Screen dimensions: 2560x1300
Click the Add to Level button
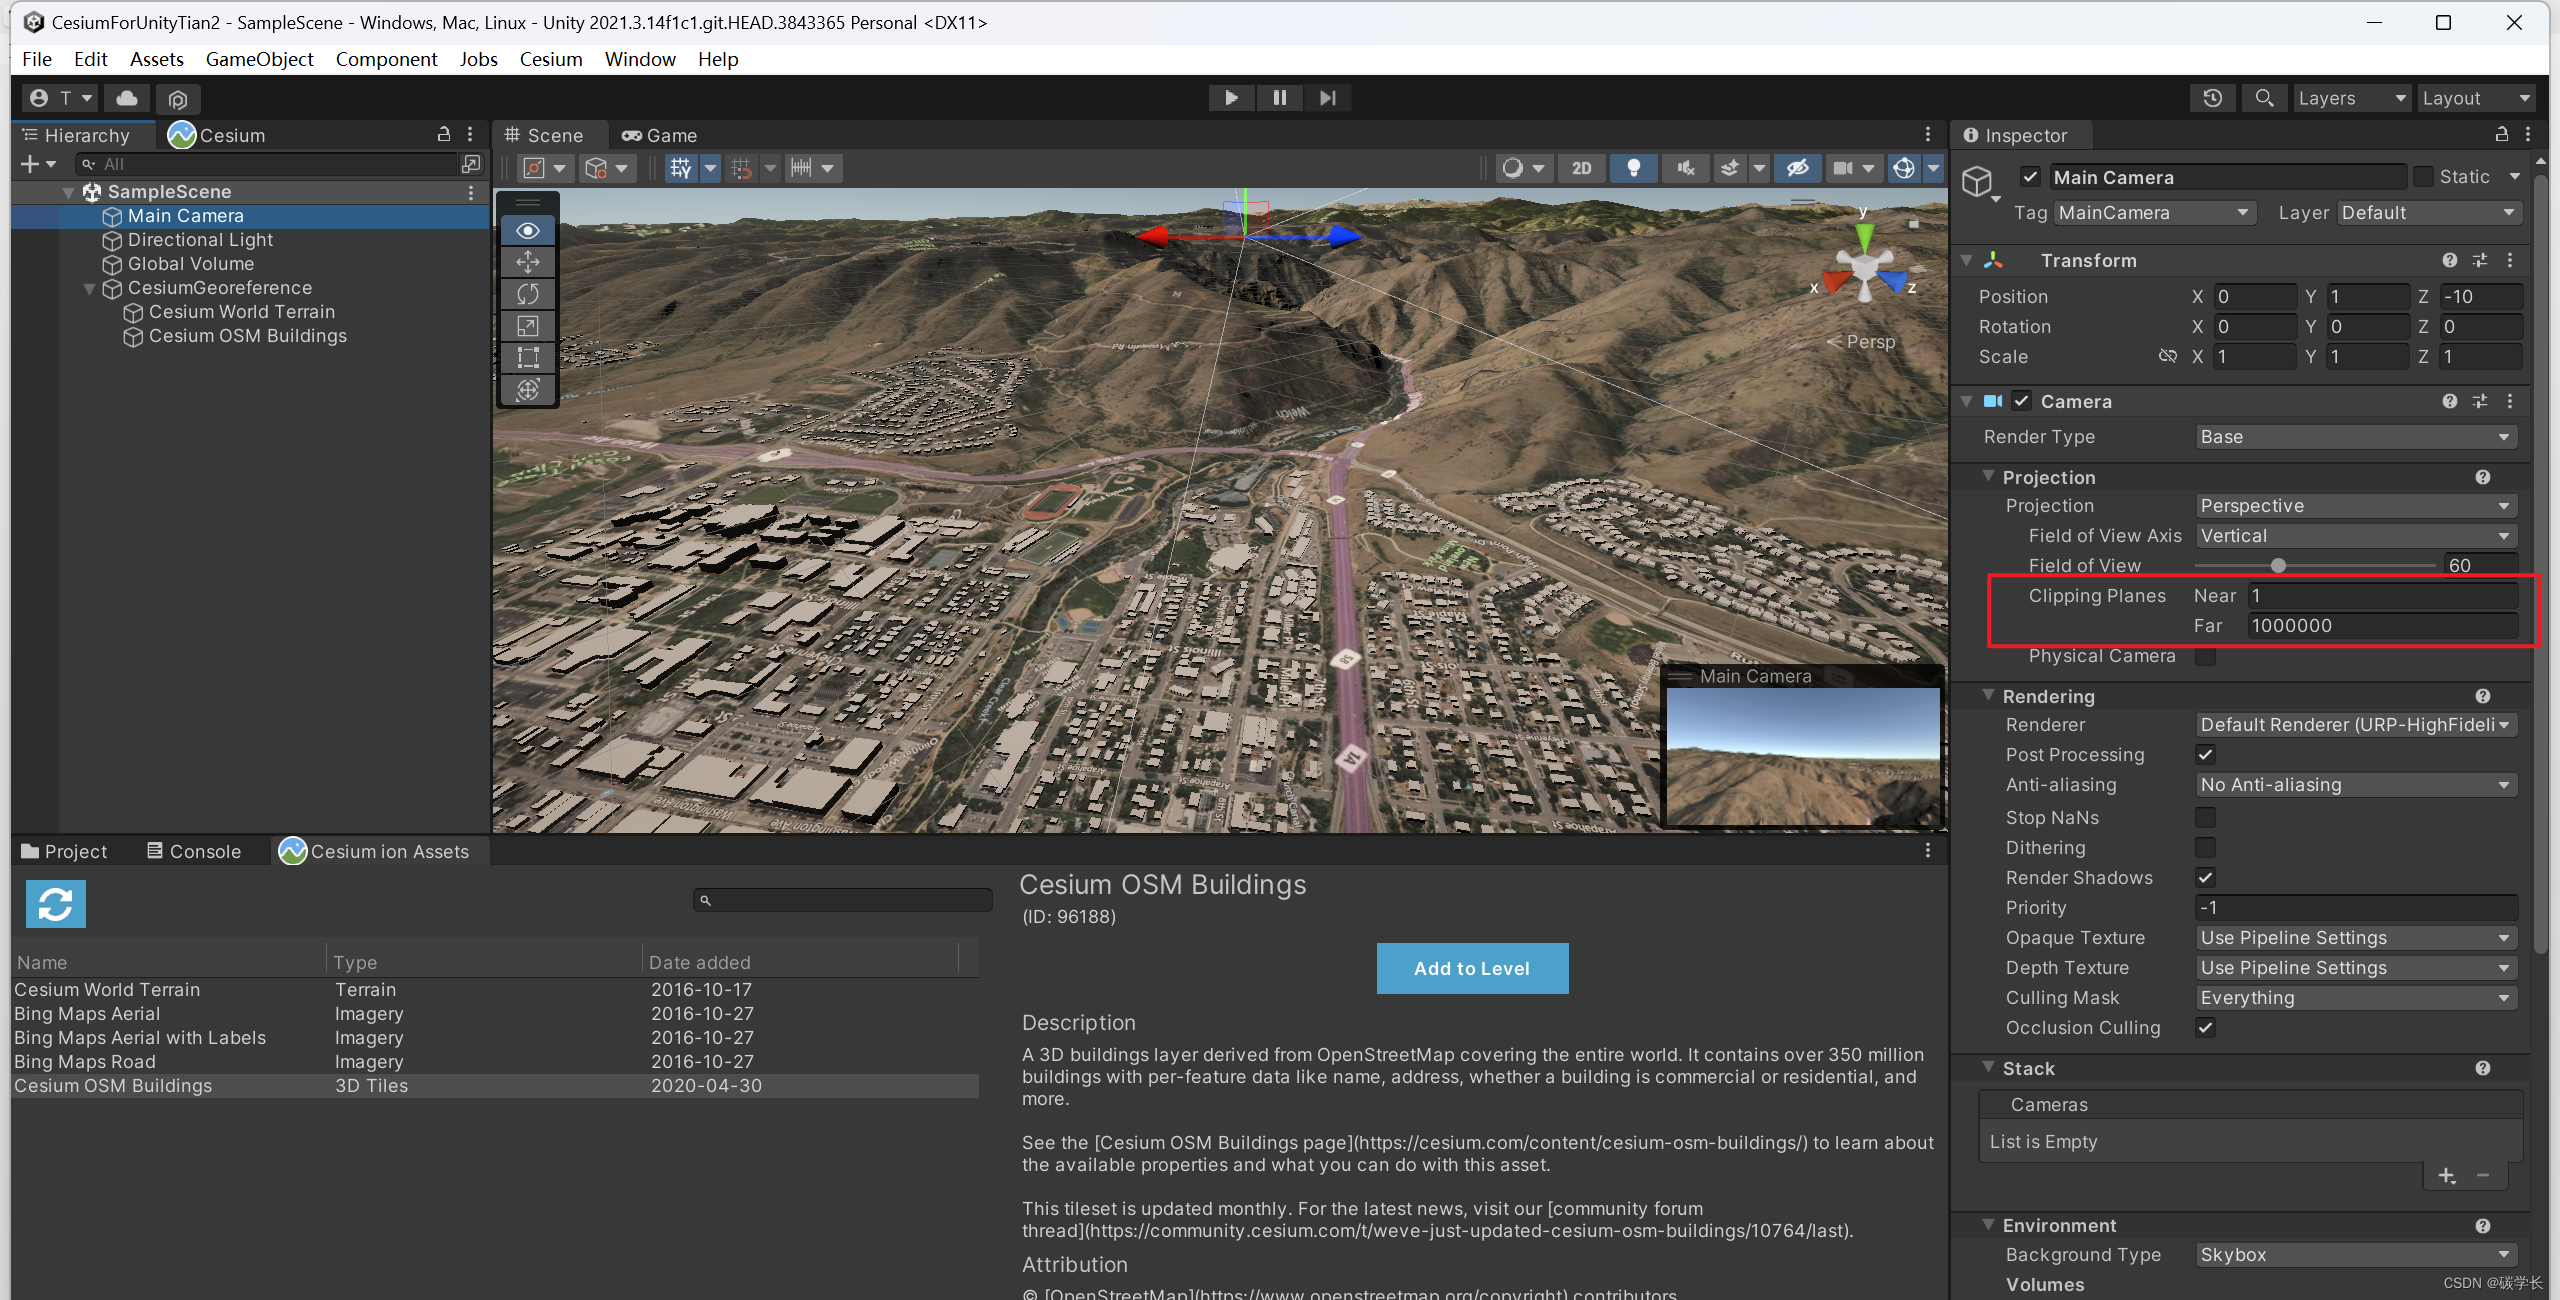pyautogui.click(x=1471, y=968)
